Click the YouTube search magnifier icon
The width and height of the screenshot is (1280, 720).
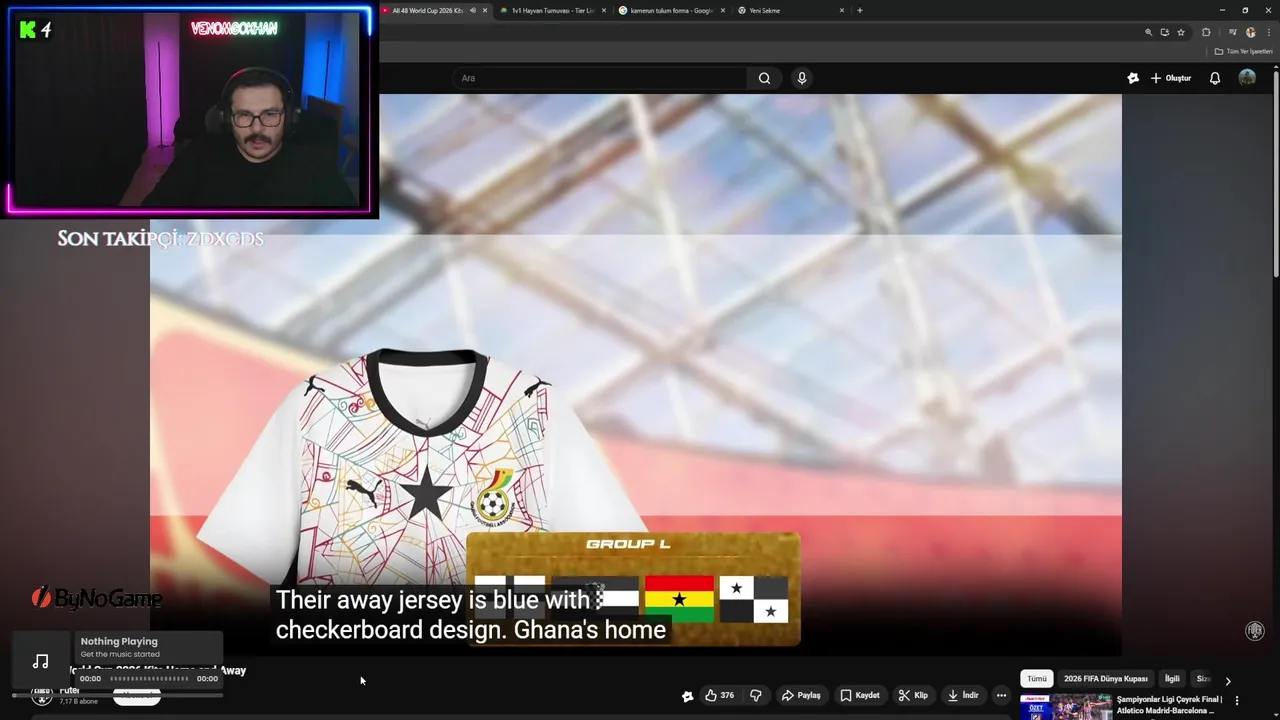[764, 78]
